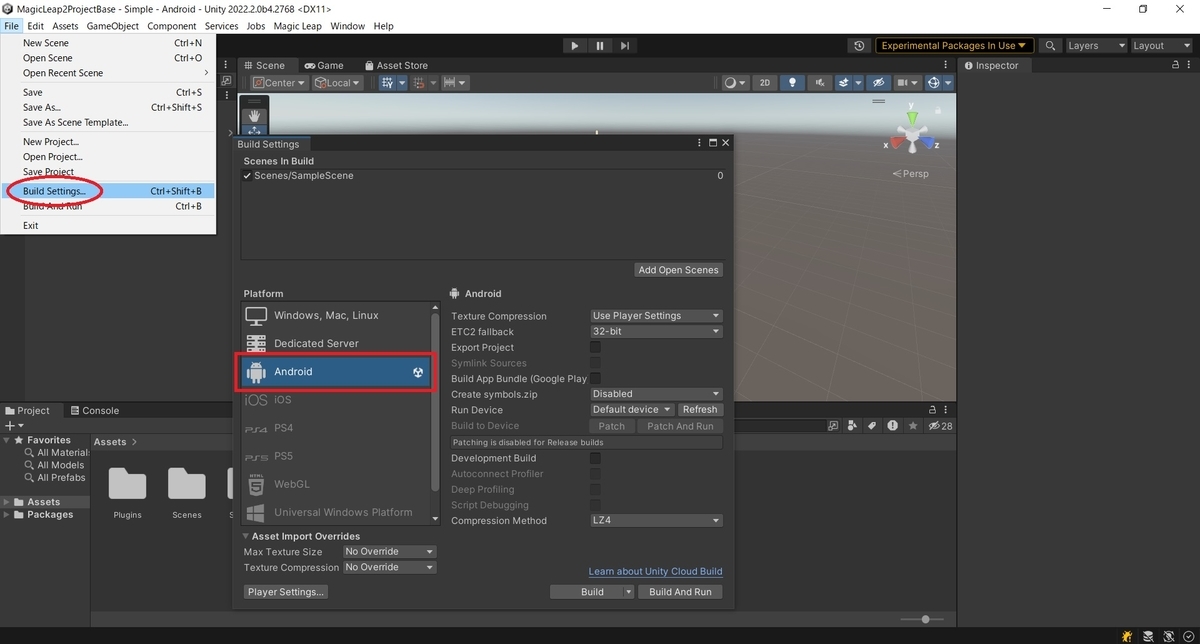
Task: Lock the Inspector panel padlock icon
Action: (1175, 65)
